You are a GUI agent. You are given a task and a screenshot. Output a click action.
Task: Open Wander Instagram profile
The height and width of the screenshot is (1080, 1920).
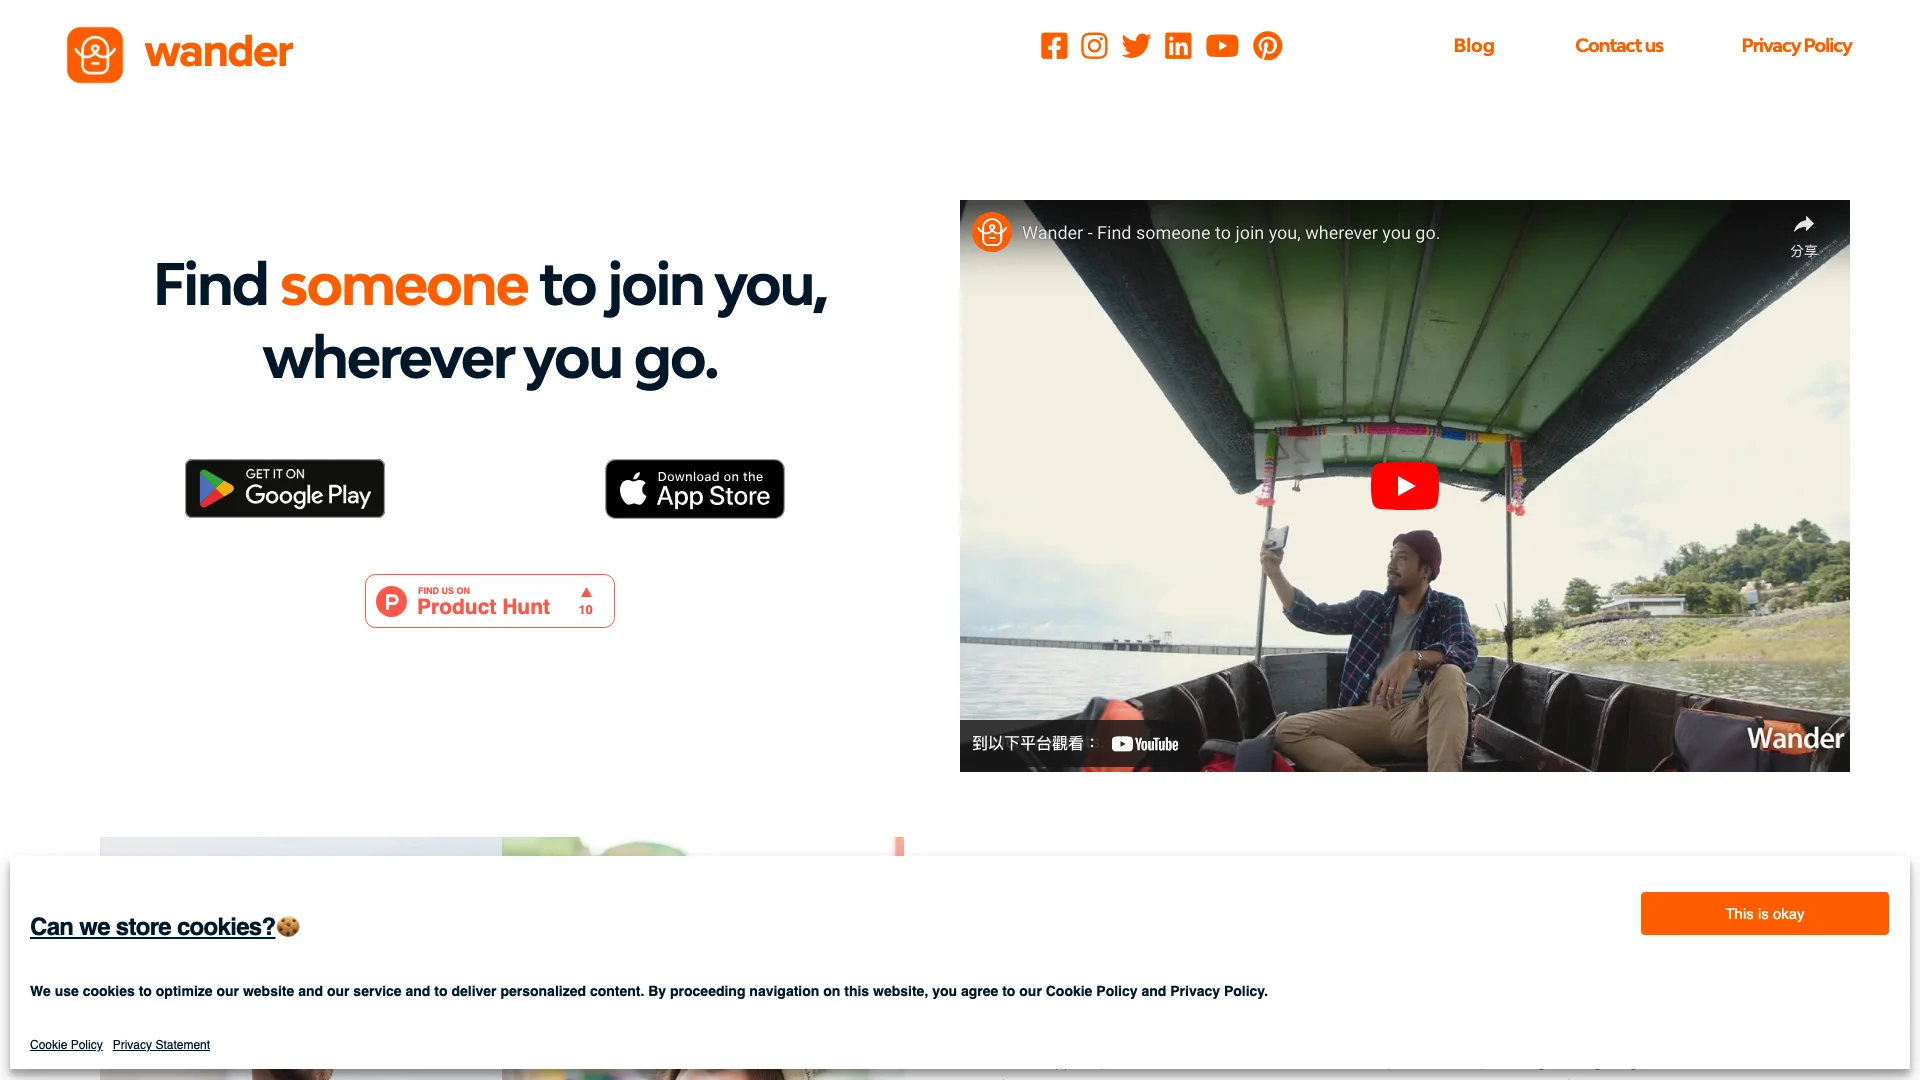pyautogui.click(x=1096, y=46)
